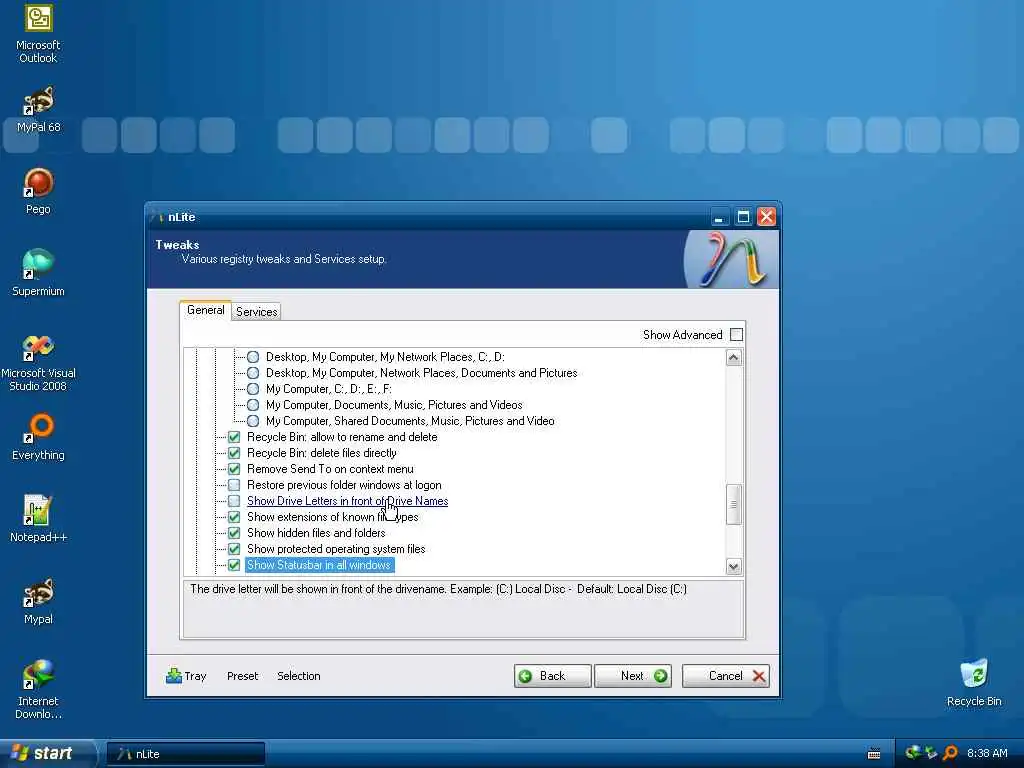The image size is (1024, 768).
Task: Open the Selection menu
Action: [x=298, y=676]
